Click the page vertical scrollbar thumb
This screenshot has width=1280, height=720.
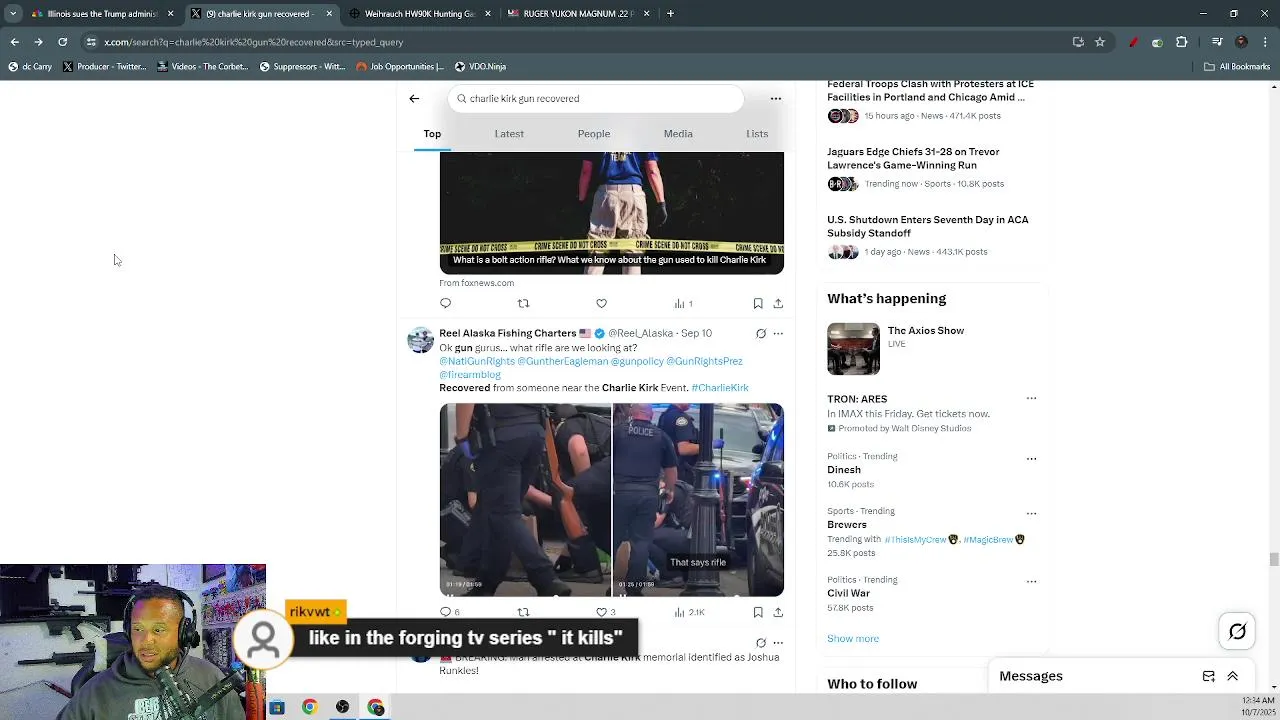click(x=1273, y=559)
